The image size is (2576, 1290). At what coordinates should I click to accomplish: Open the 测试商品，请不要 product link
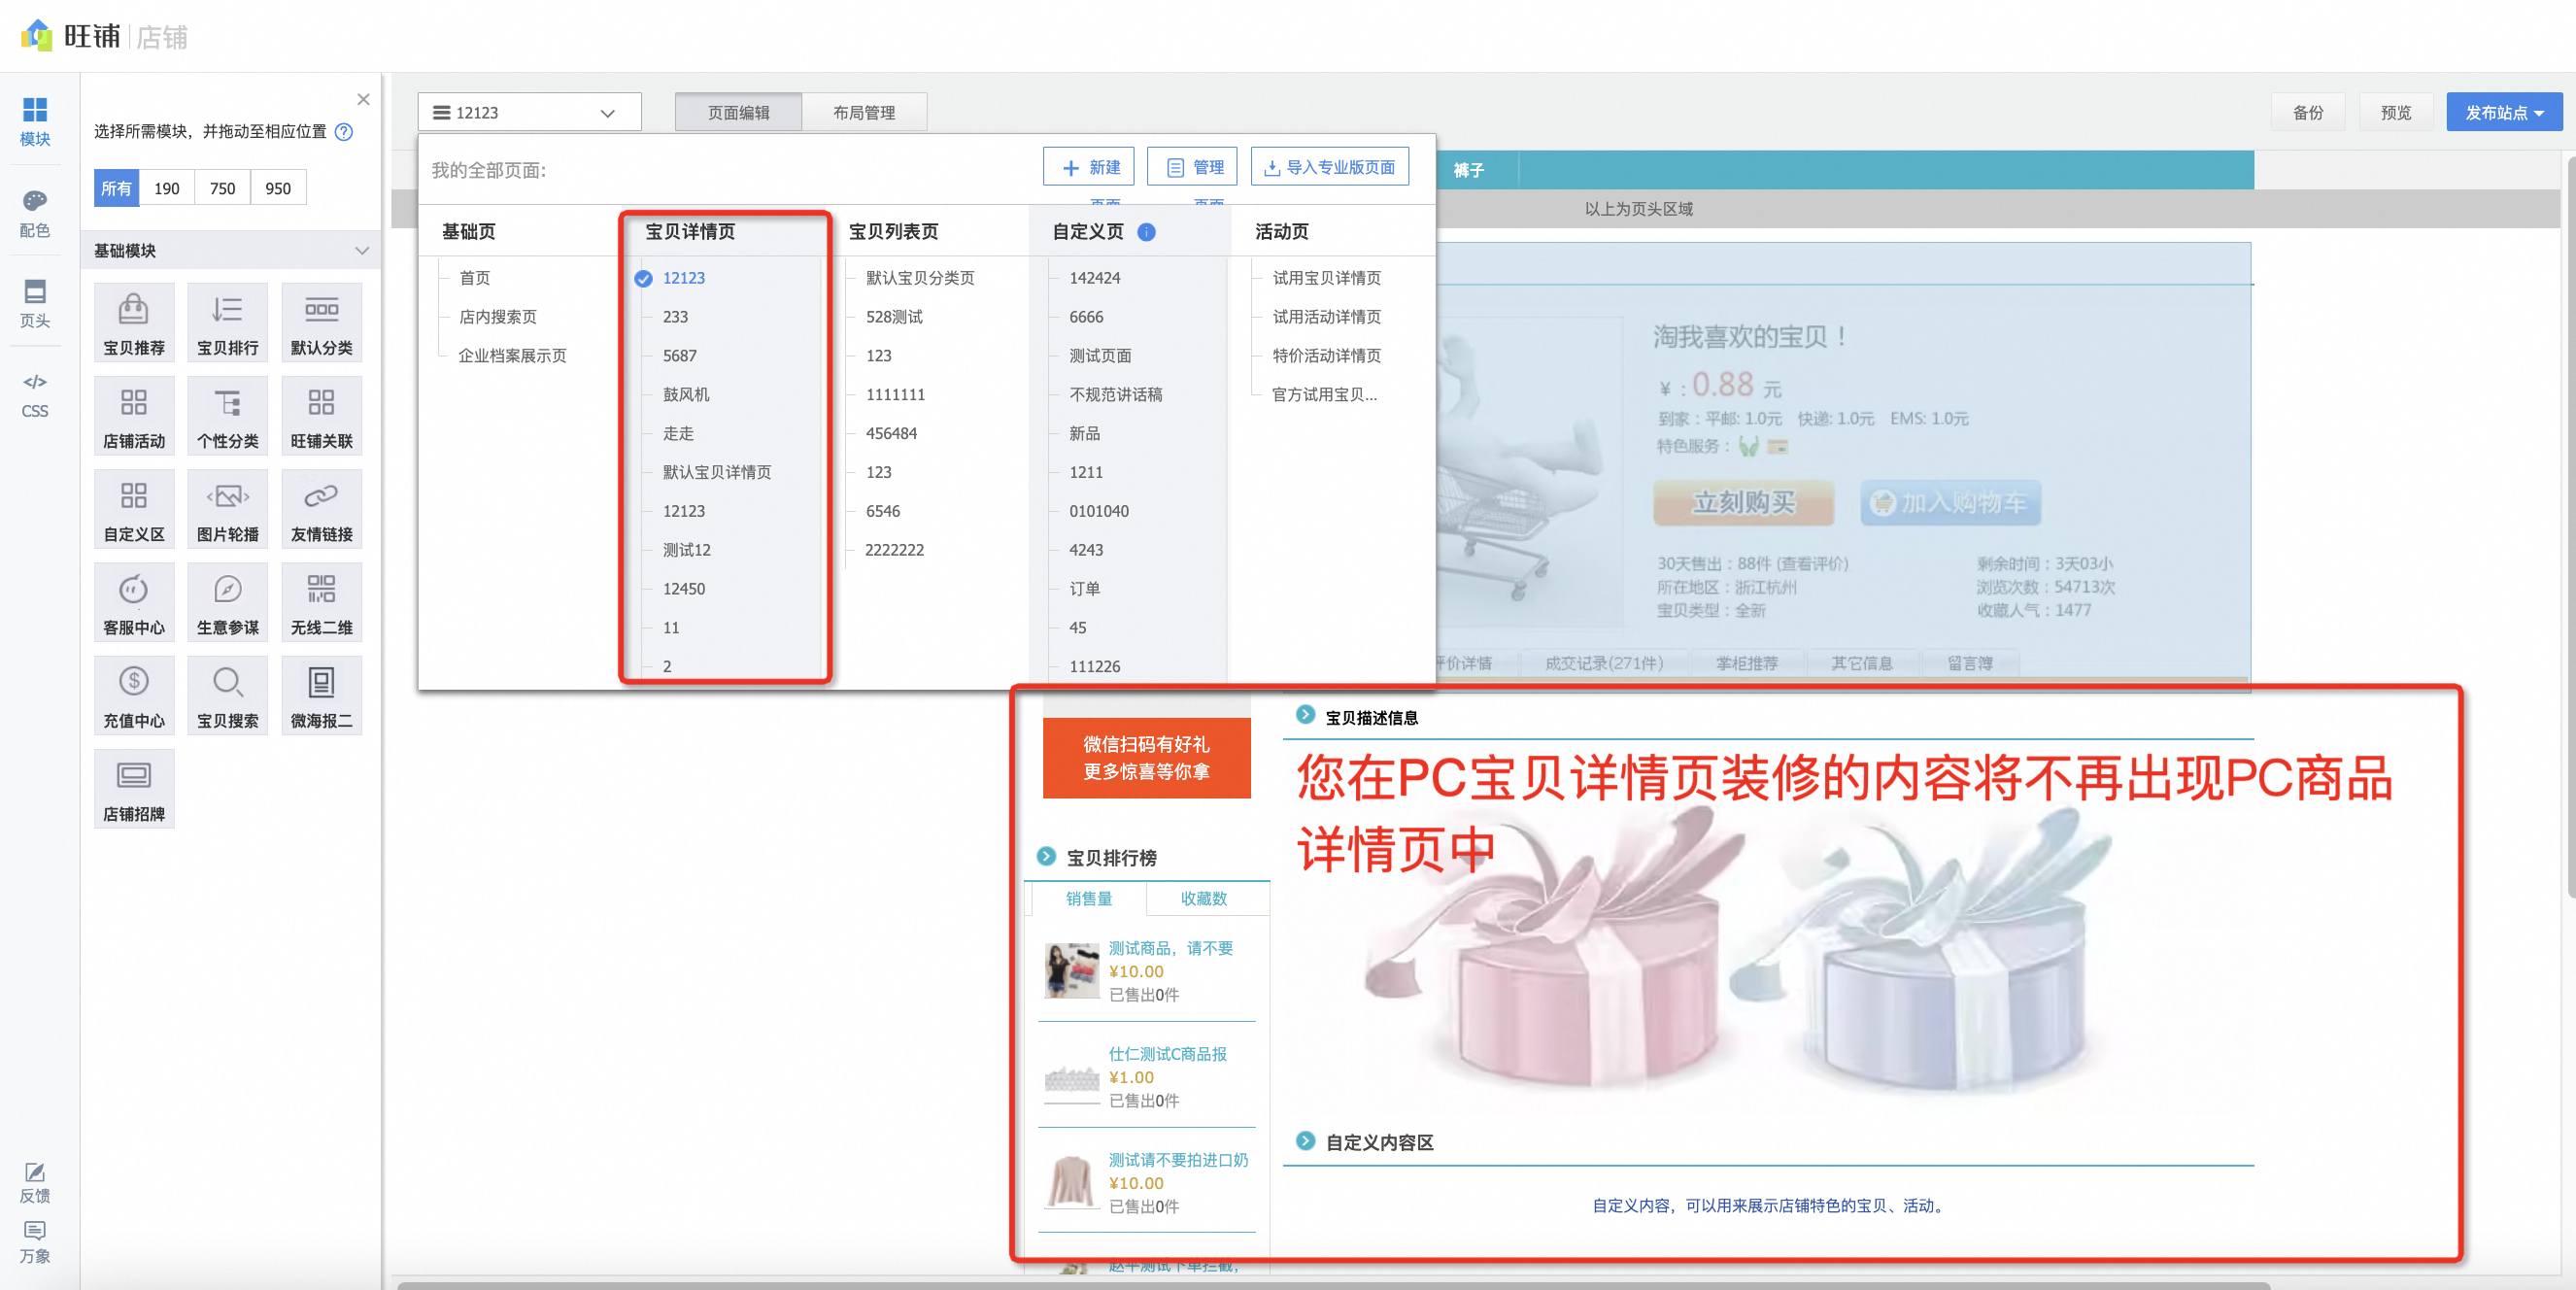tap(1170, 948)
